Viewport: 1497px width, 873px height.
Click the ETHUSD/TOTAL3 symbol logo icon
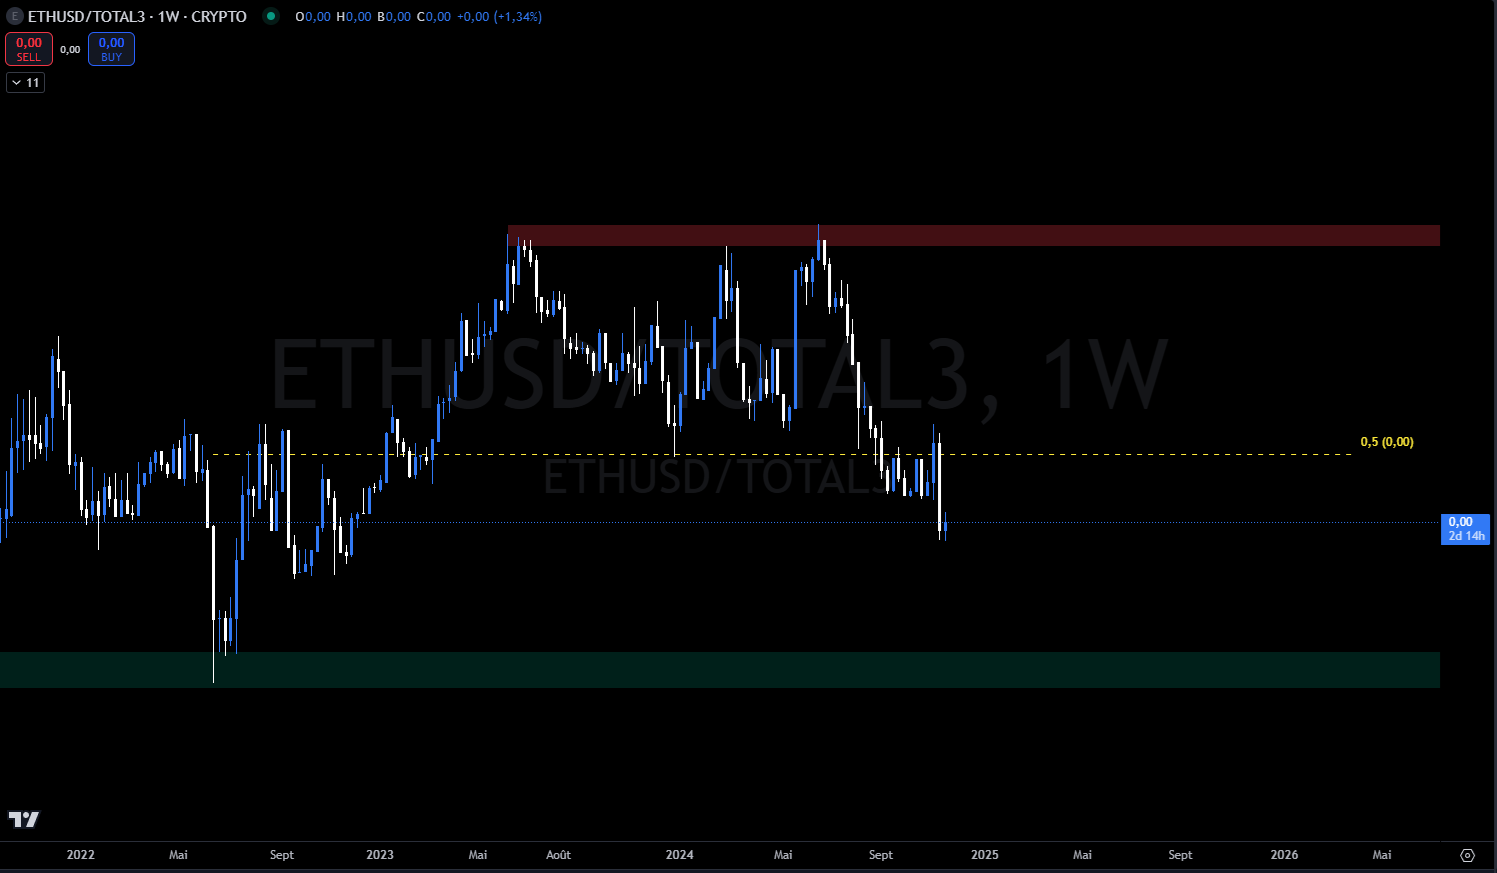click(14, 17)
